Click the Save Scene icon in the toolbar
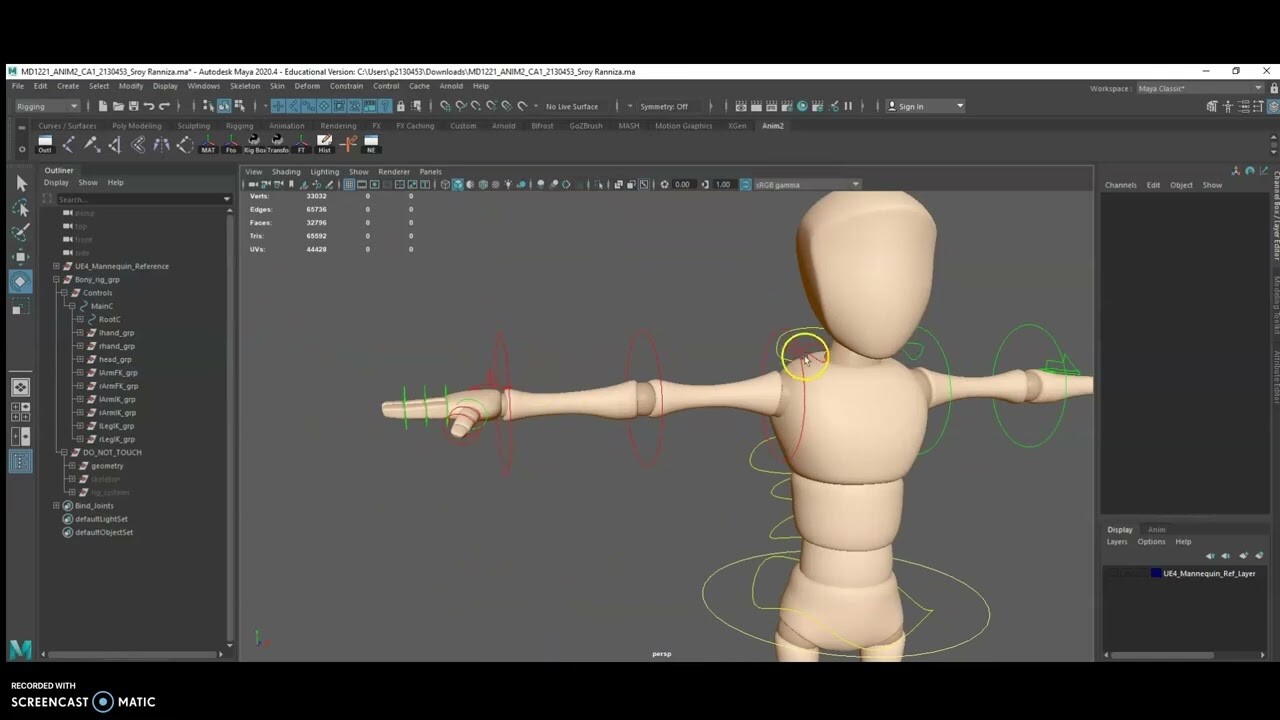Image resolution: width=1280 pixels, height=720 pixels. tap(133, 105)
